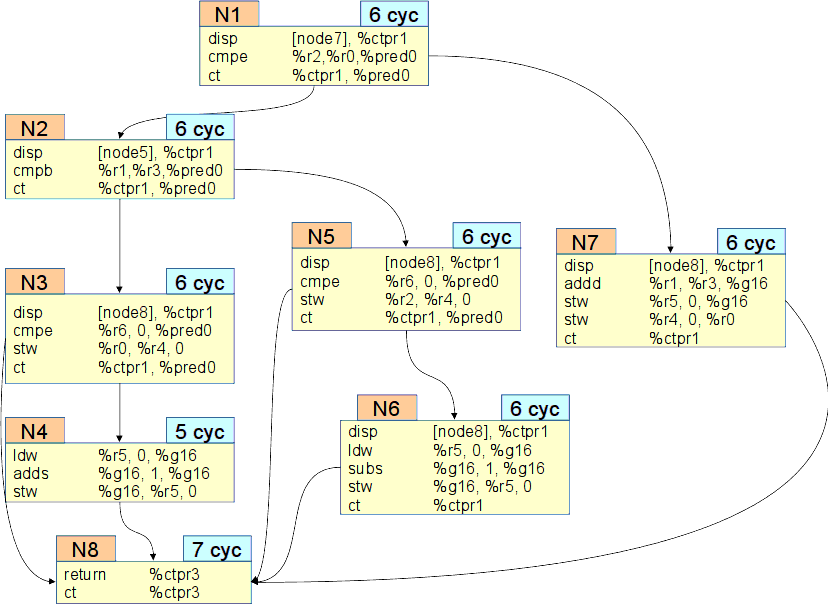Click the 7 cyc badge on N8
Image resolution: width=828 pixels, height=604 pixels.
217,549
